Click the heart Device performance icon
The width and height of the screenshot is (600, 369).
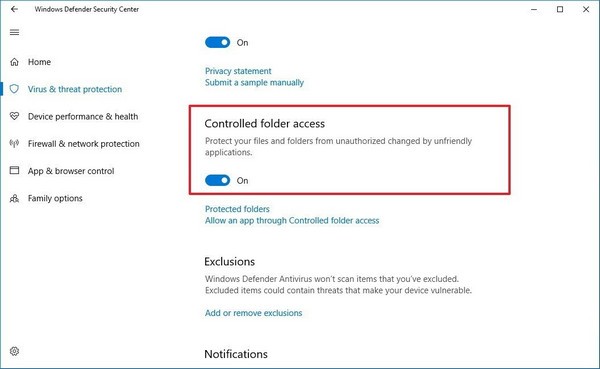15,116
